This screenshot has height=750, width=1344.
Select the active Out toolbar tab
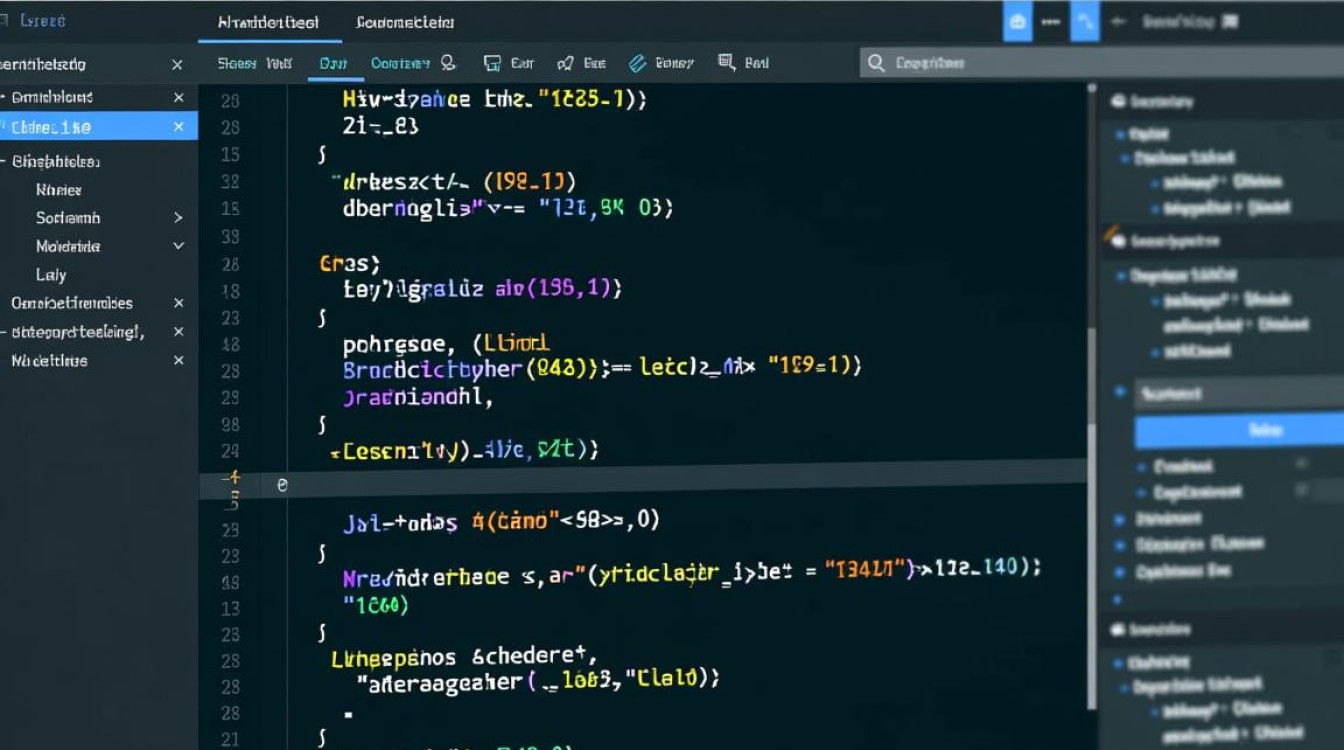point(335,62)
